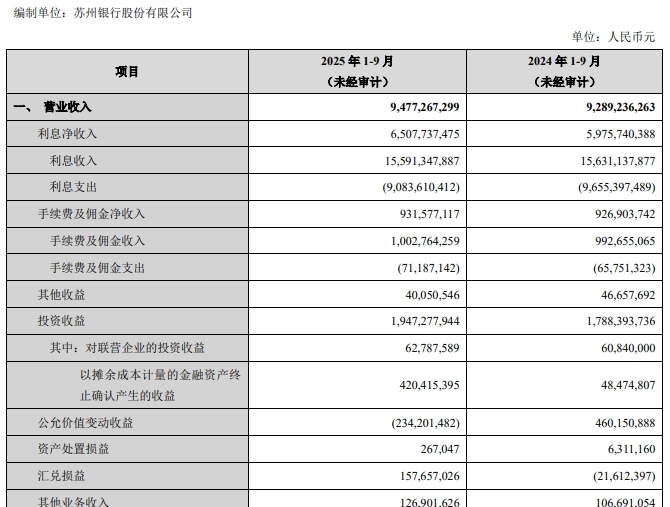Select the 其他收益 row label

pyautogui.click(x=61, y=295)
